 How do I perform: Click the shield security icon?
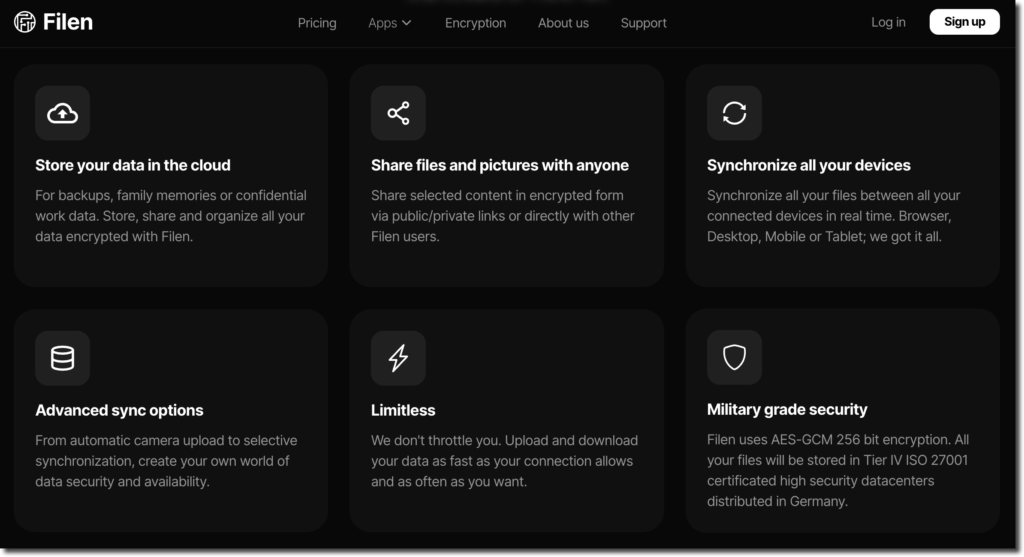(x=734, y=357)
